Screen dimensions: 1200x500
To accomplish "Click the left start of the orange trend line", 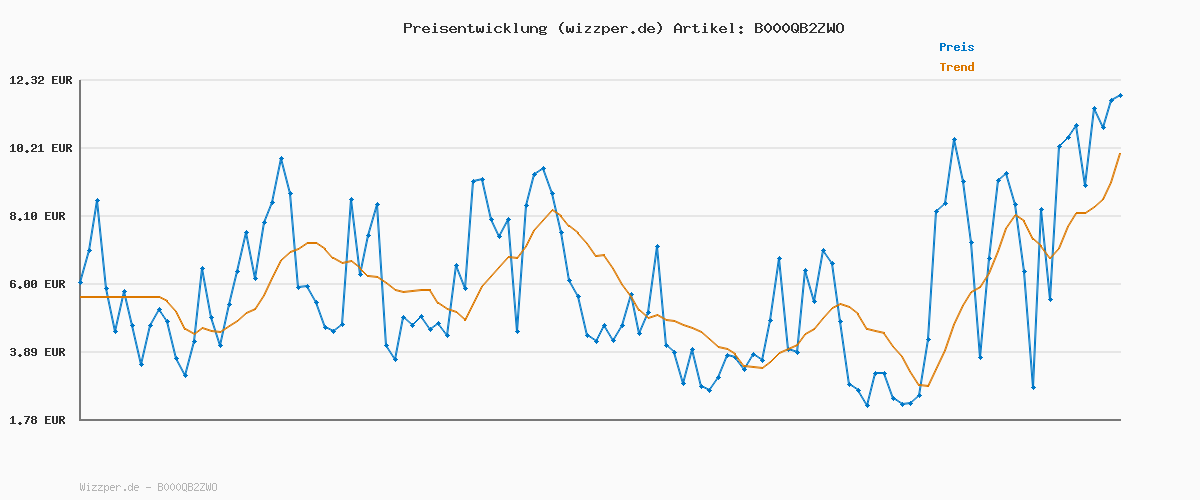I will click(82, 297).
